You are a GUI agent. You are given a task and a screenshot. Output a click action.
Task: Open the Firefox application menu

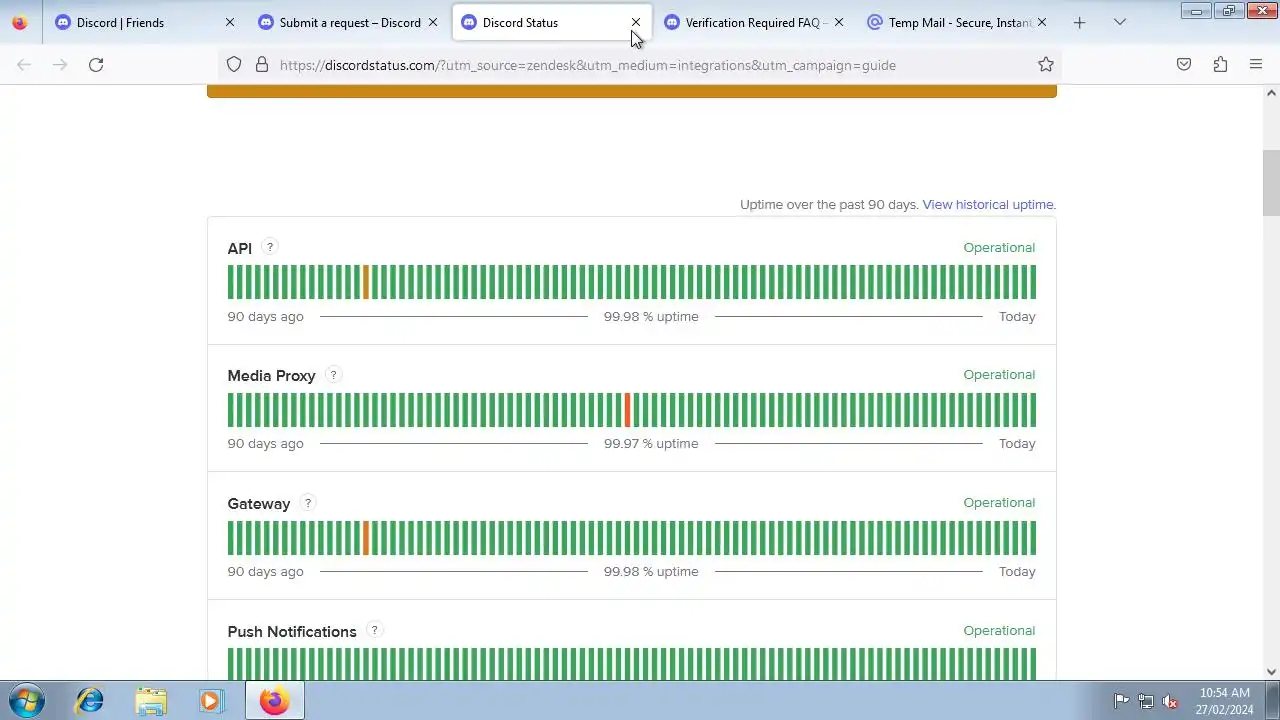[1256, 65]
